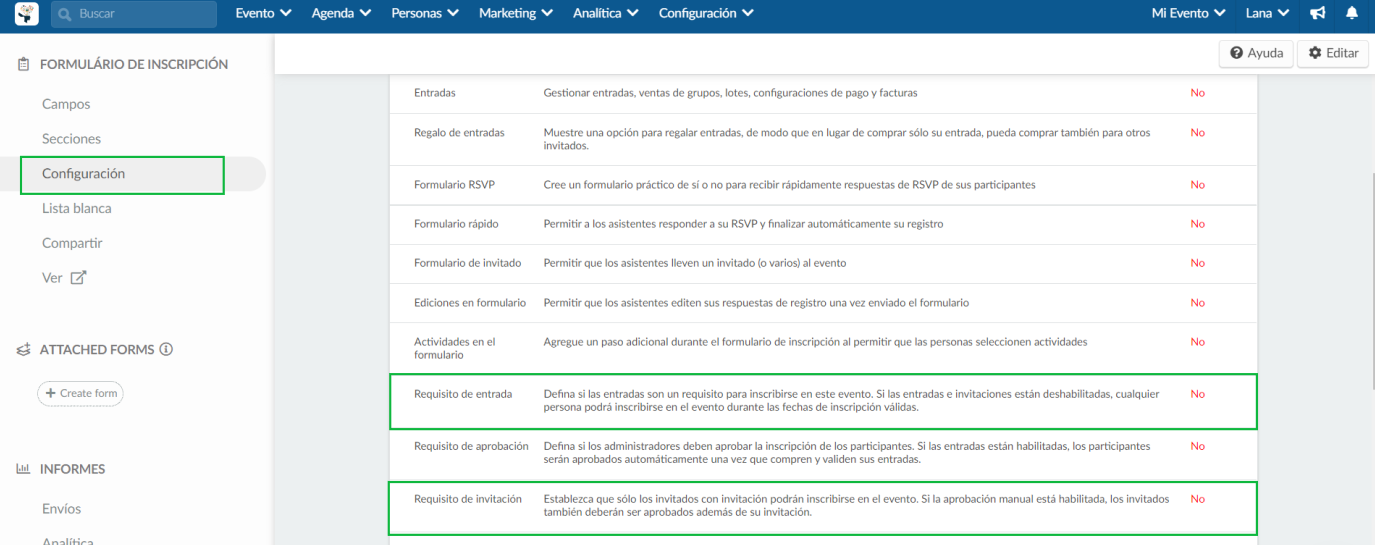Click the ATTACHED FORMS section header
The height and width of the screenshot is (545, 1375).
point(97,350)
